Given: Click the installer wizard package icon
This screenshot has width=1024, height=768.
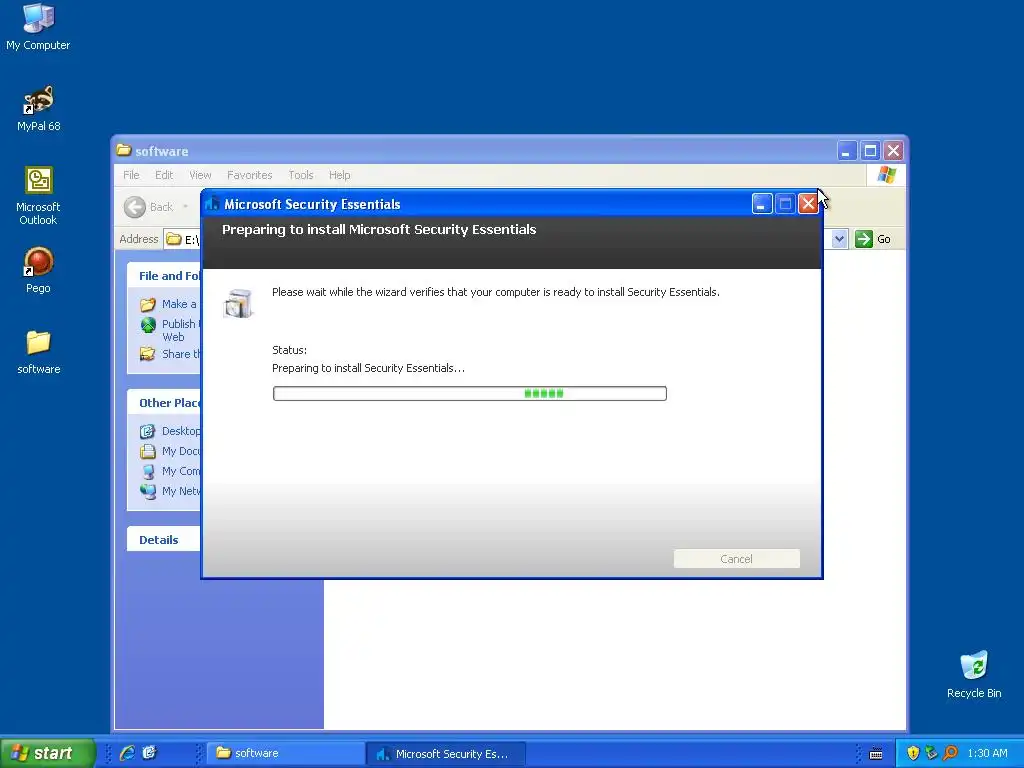Looking at the screenshot, I should 238,304.
